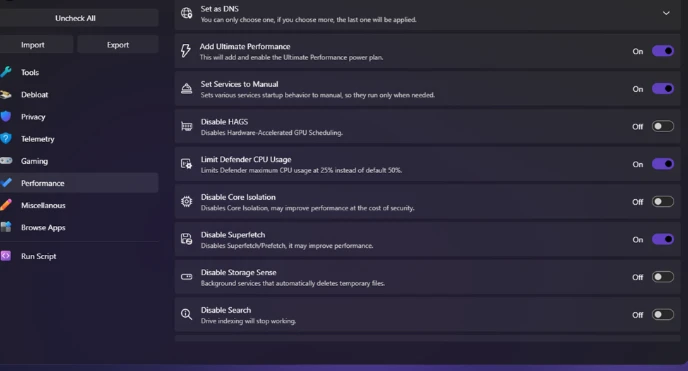Expand the Set as DNS chevron
The width and height of the screenshot is (688, 371).
(x=666, y=13)
